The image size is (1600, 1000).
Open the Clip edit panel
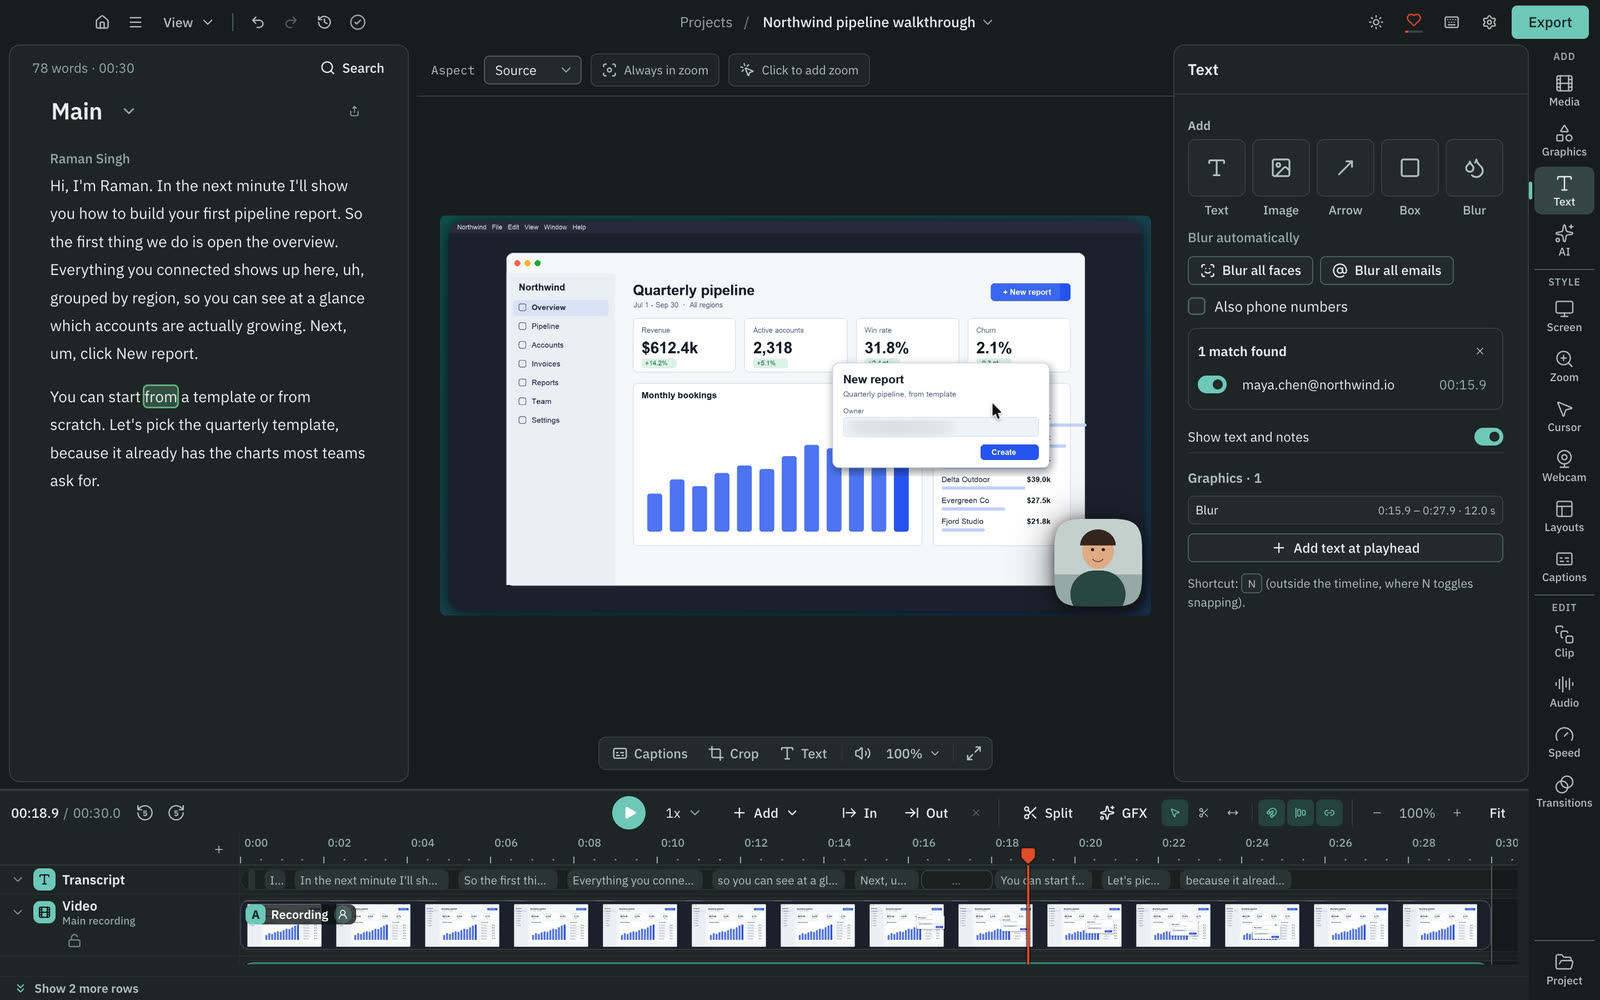click(1564, 641)
